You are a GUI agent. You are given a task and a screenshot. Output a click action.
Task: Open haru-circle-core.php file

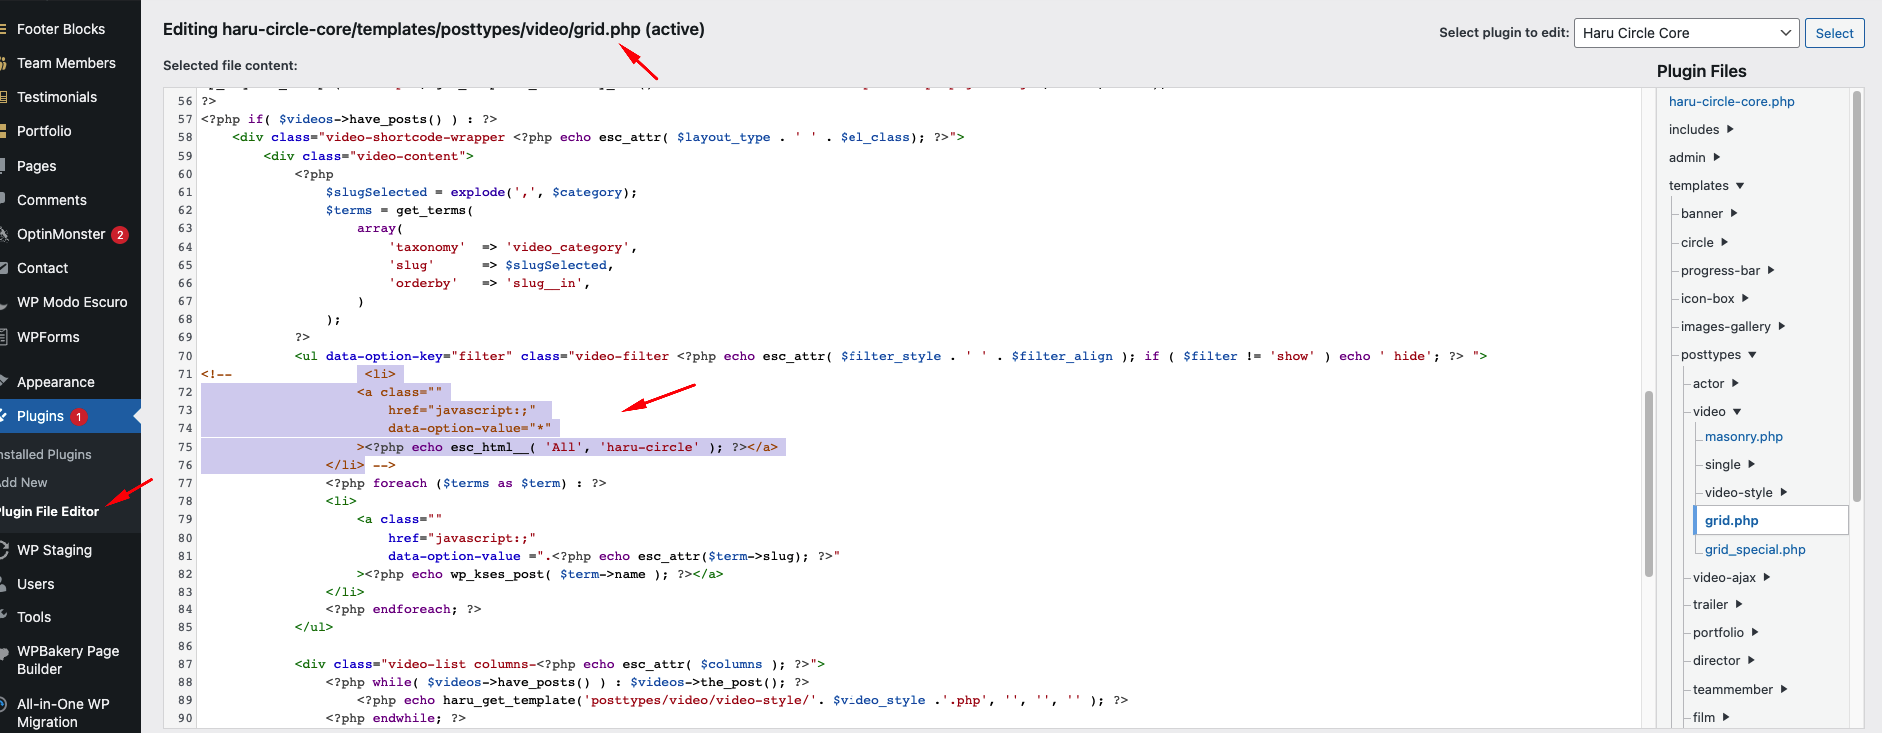[1731, 101]
